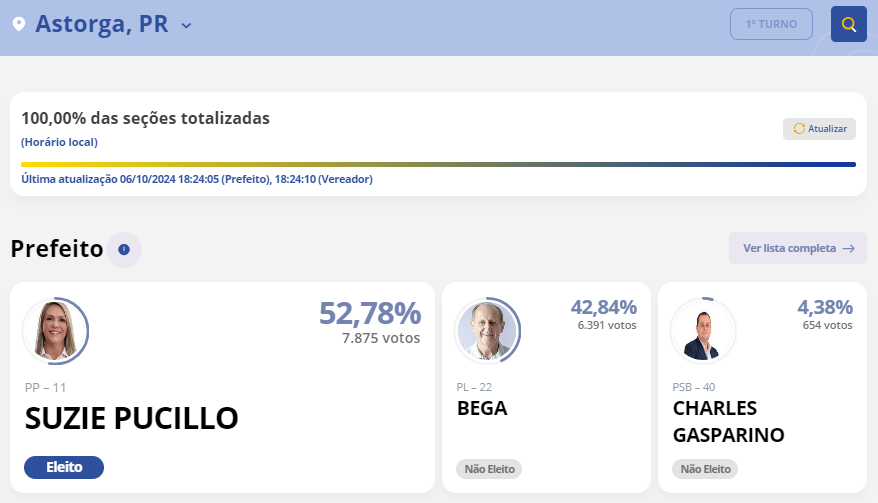Click the sections totalized progress bar

click(x=438, y=164)
